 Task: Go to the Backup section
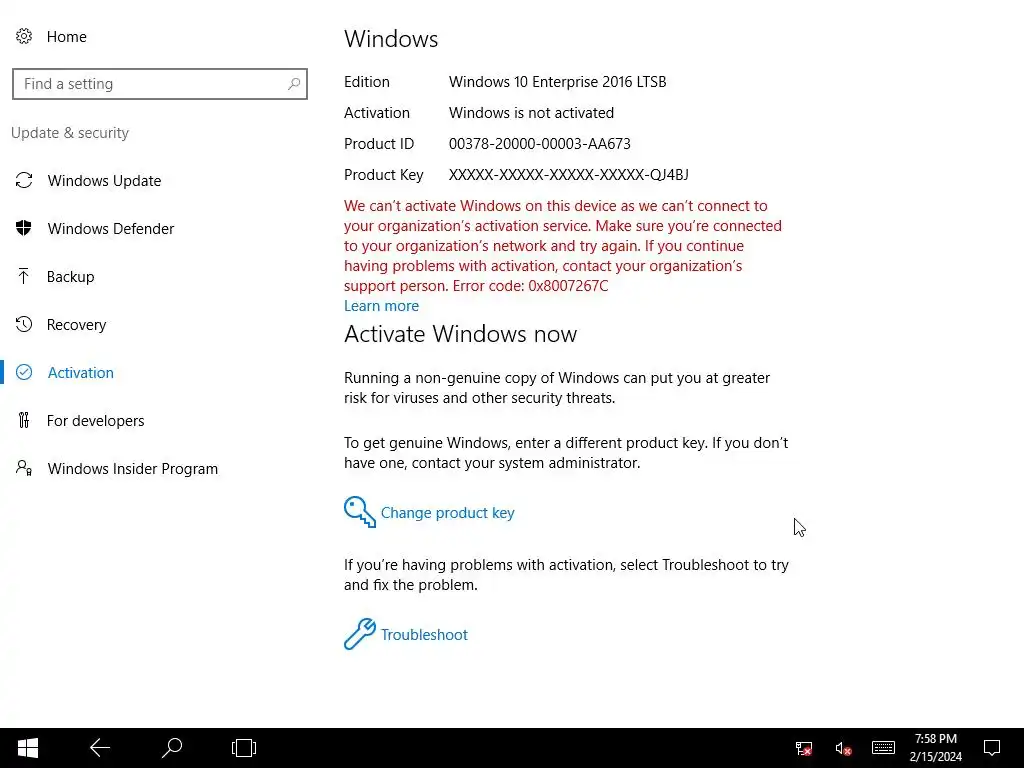pos(71,276)
